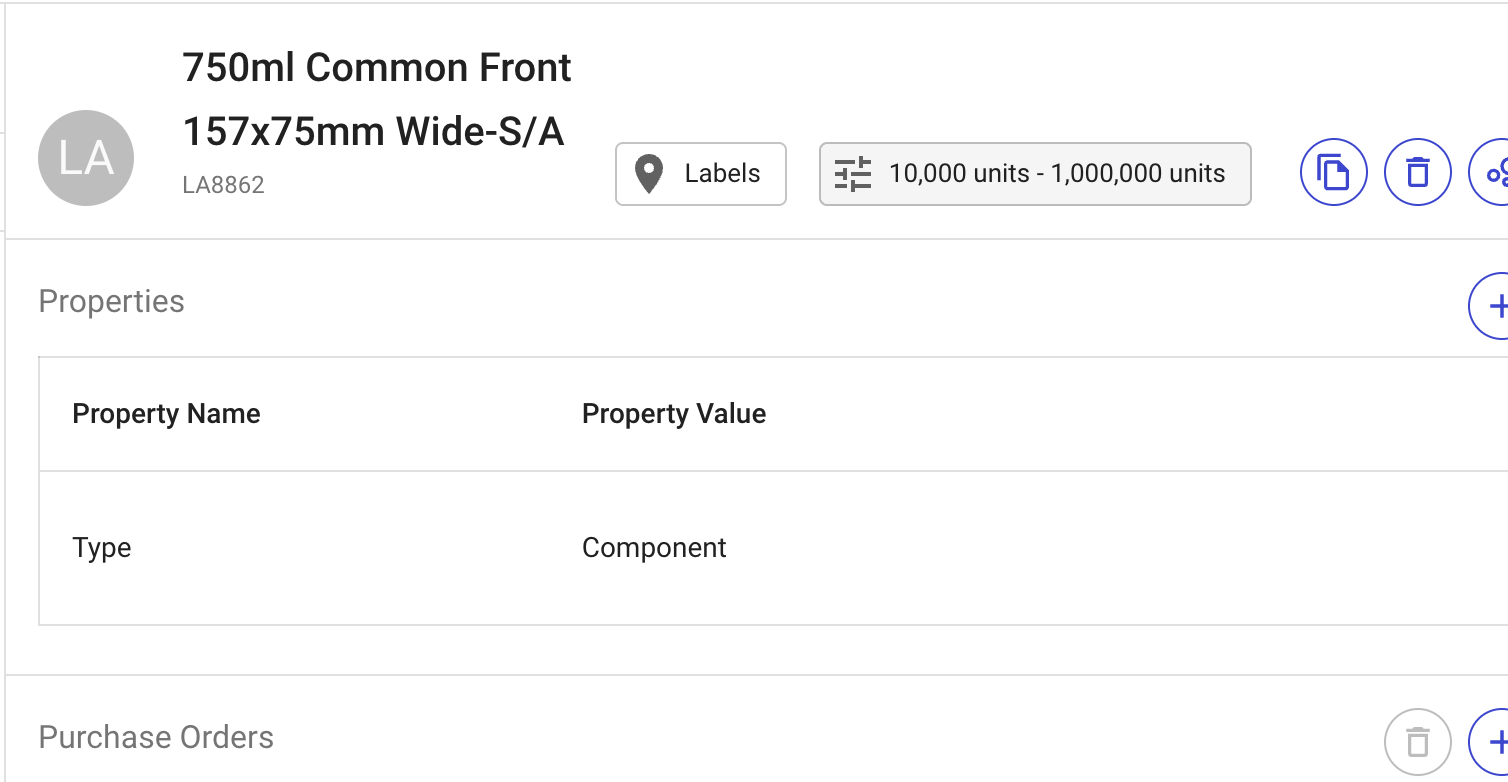The width and height of the screenshot is (1508, 782).
Task: Click the Property Value column header
Action: pyautogui.click(x=674, y=414)
